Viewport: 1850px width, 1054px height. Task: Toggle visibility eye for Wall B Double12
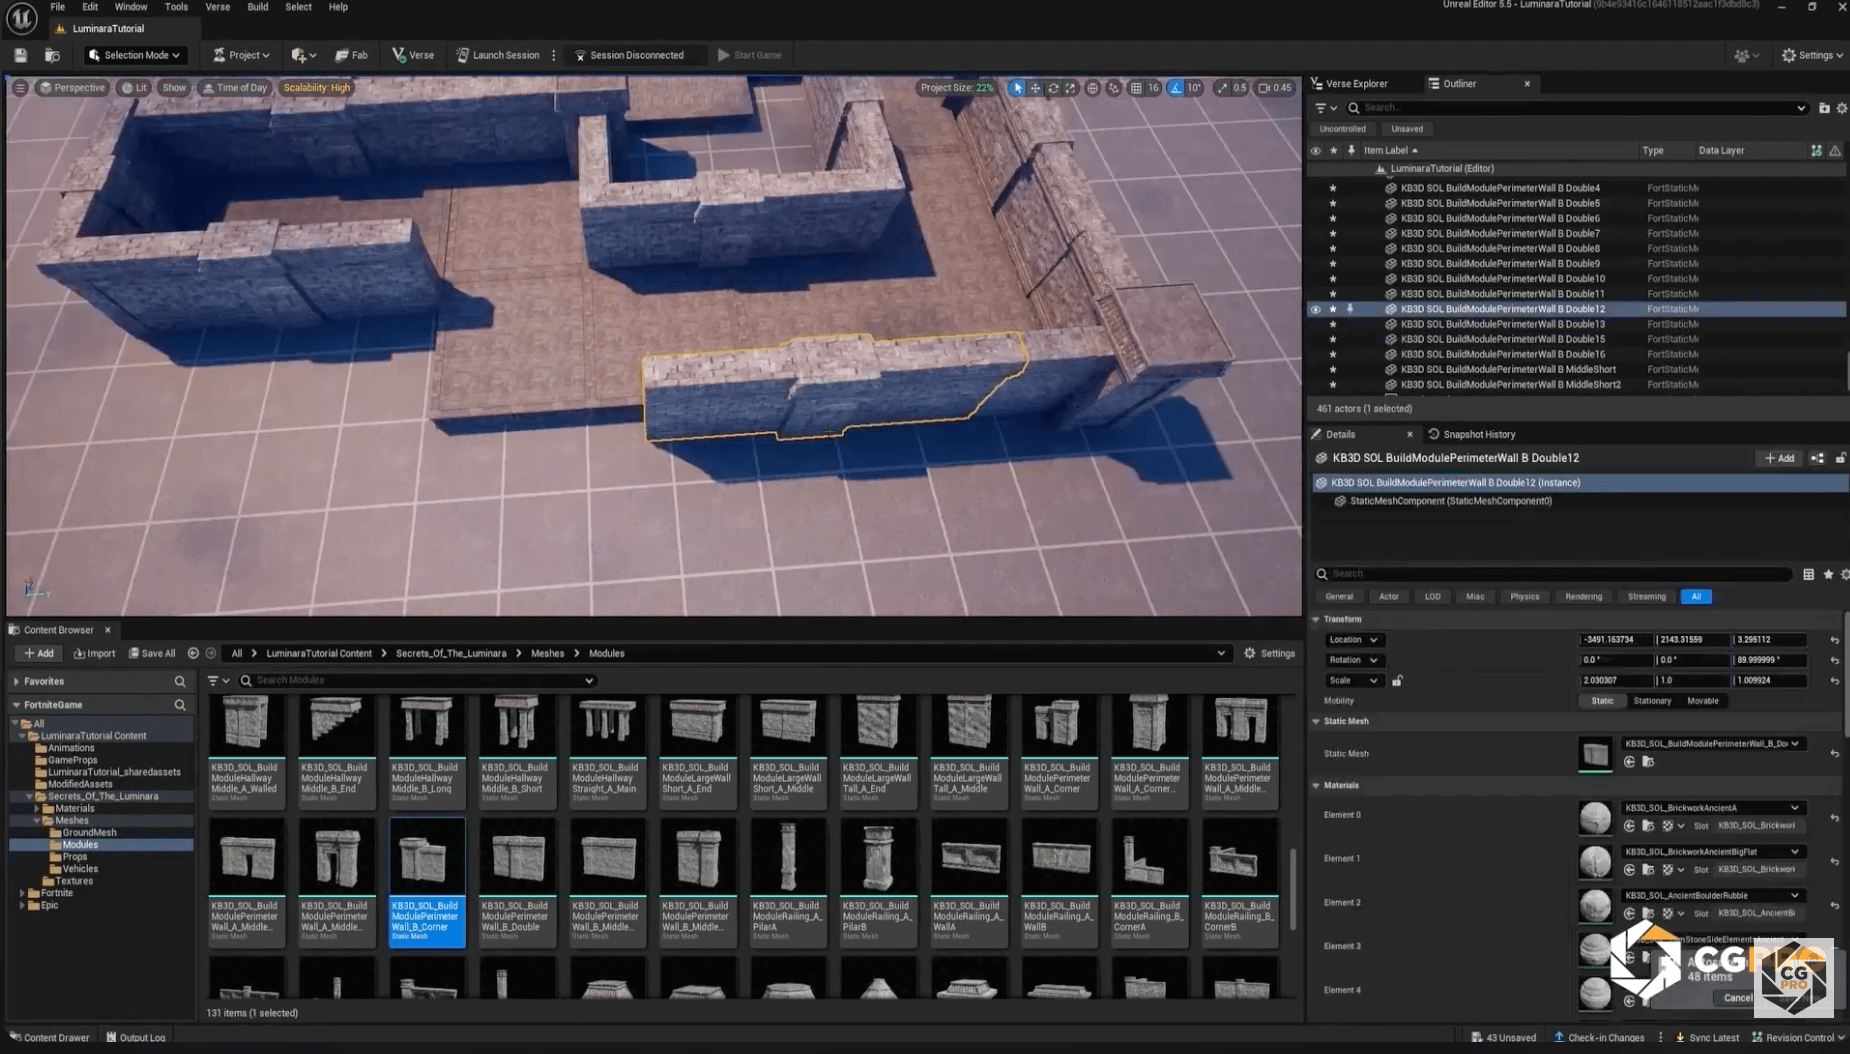pyautogui.click(x=1315, y=309)
